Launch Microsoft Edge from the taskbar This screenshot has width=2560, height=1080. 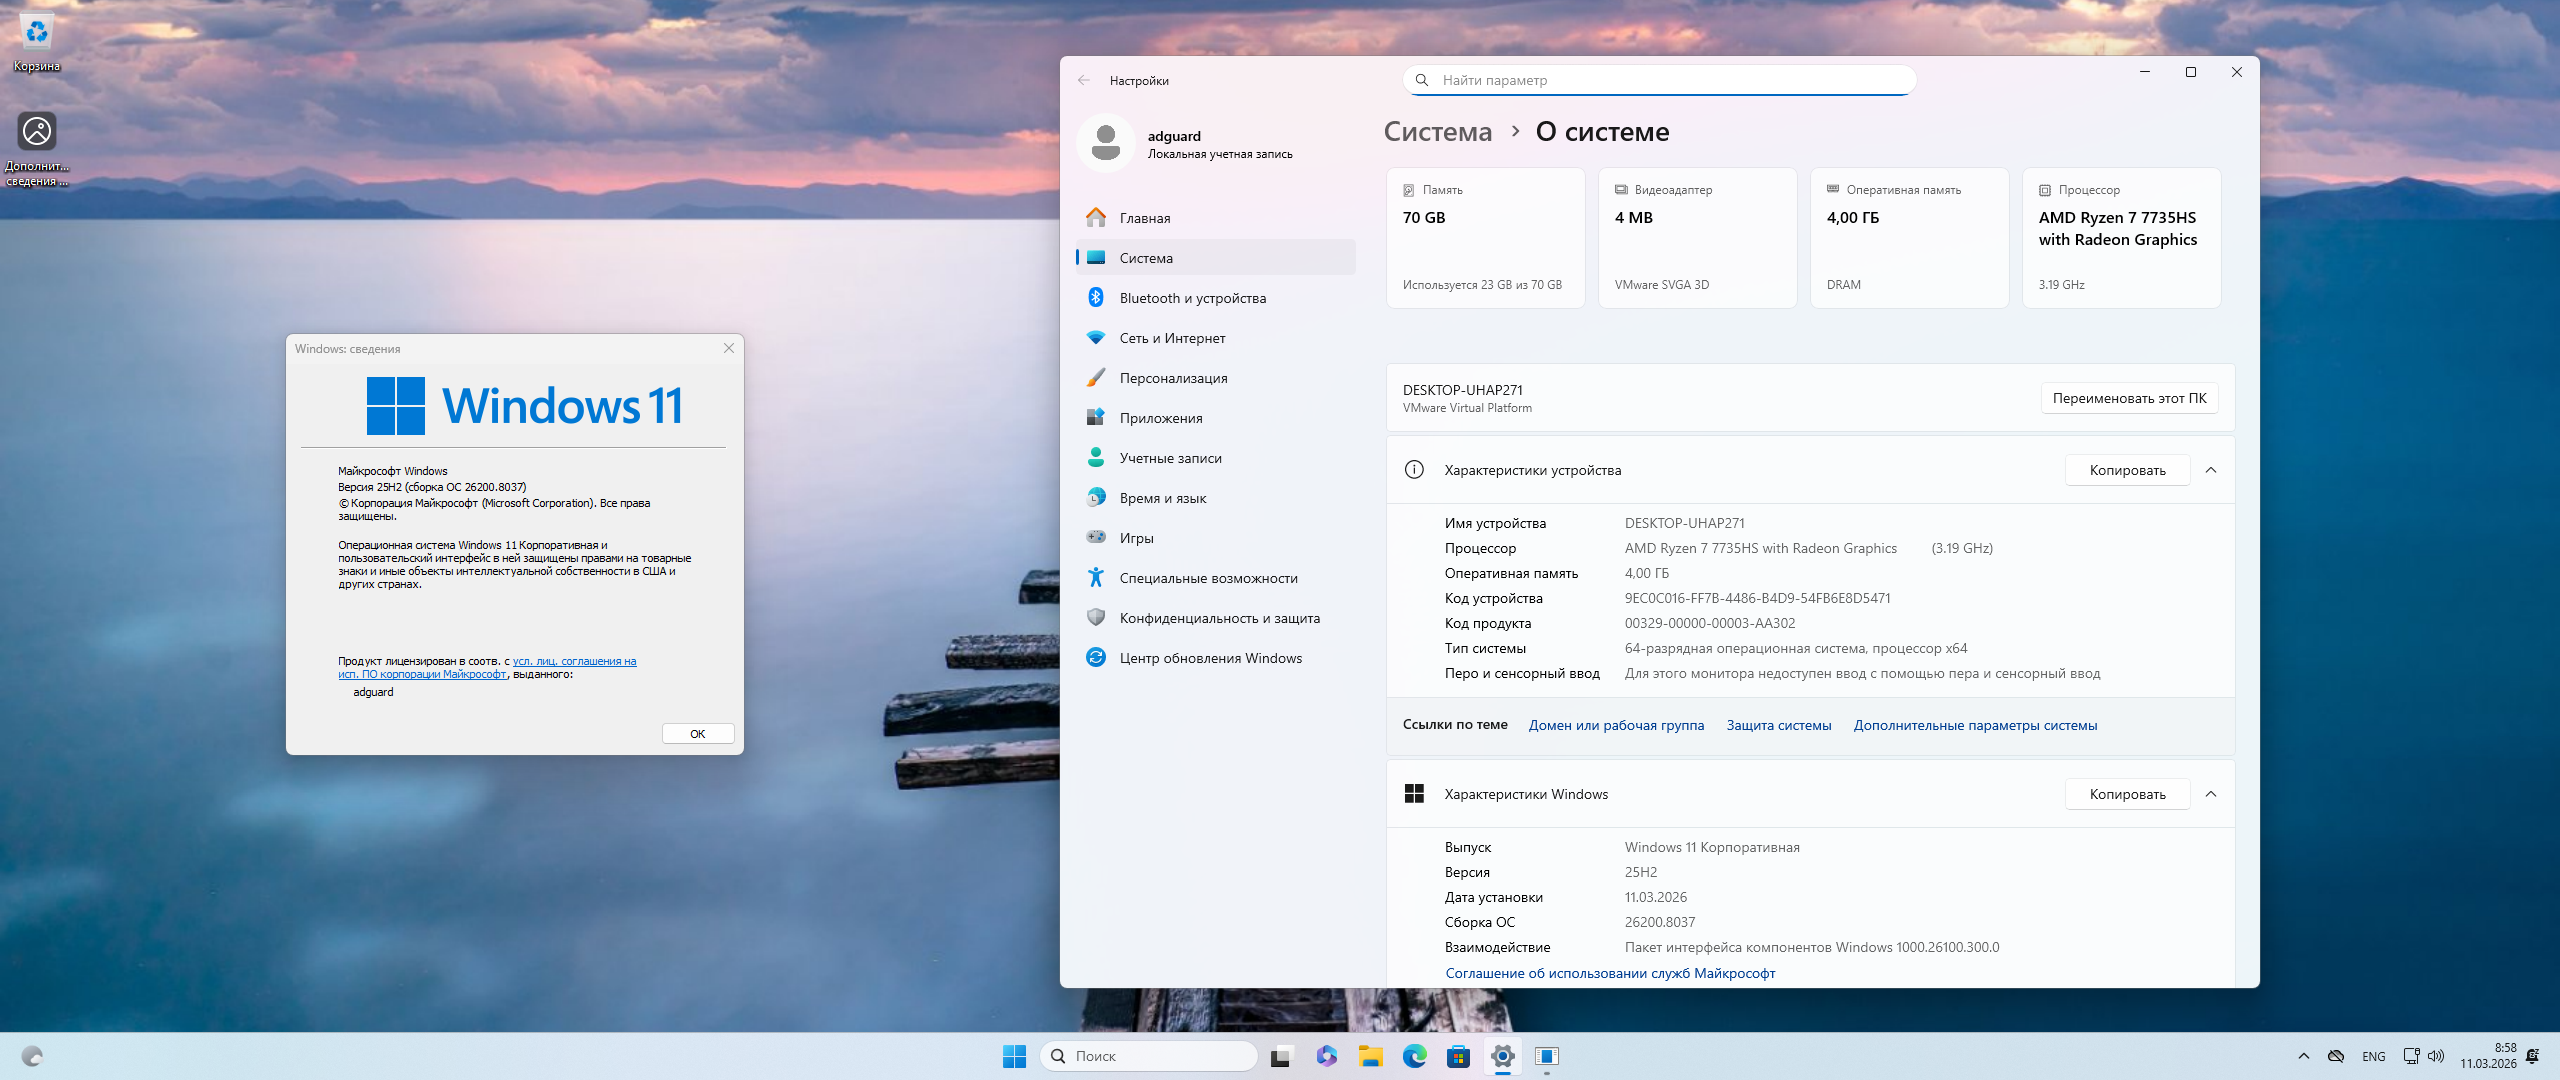tap(1414, 1056)
